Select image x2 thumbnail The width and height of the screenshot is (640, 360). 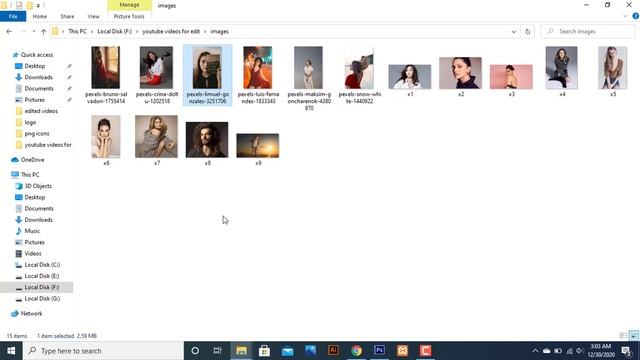pos(460,73)
